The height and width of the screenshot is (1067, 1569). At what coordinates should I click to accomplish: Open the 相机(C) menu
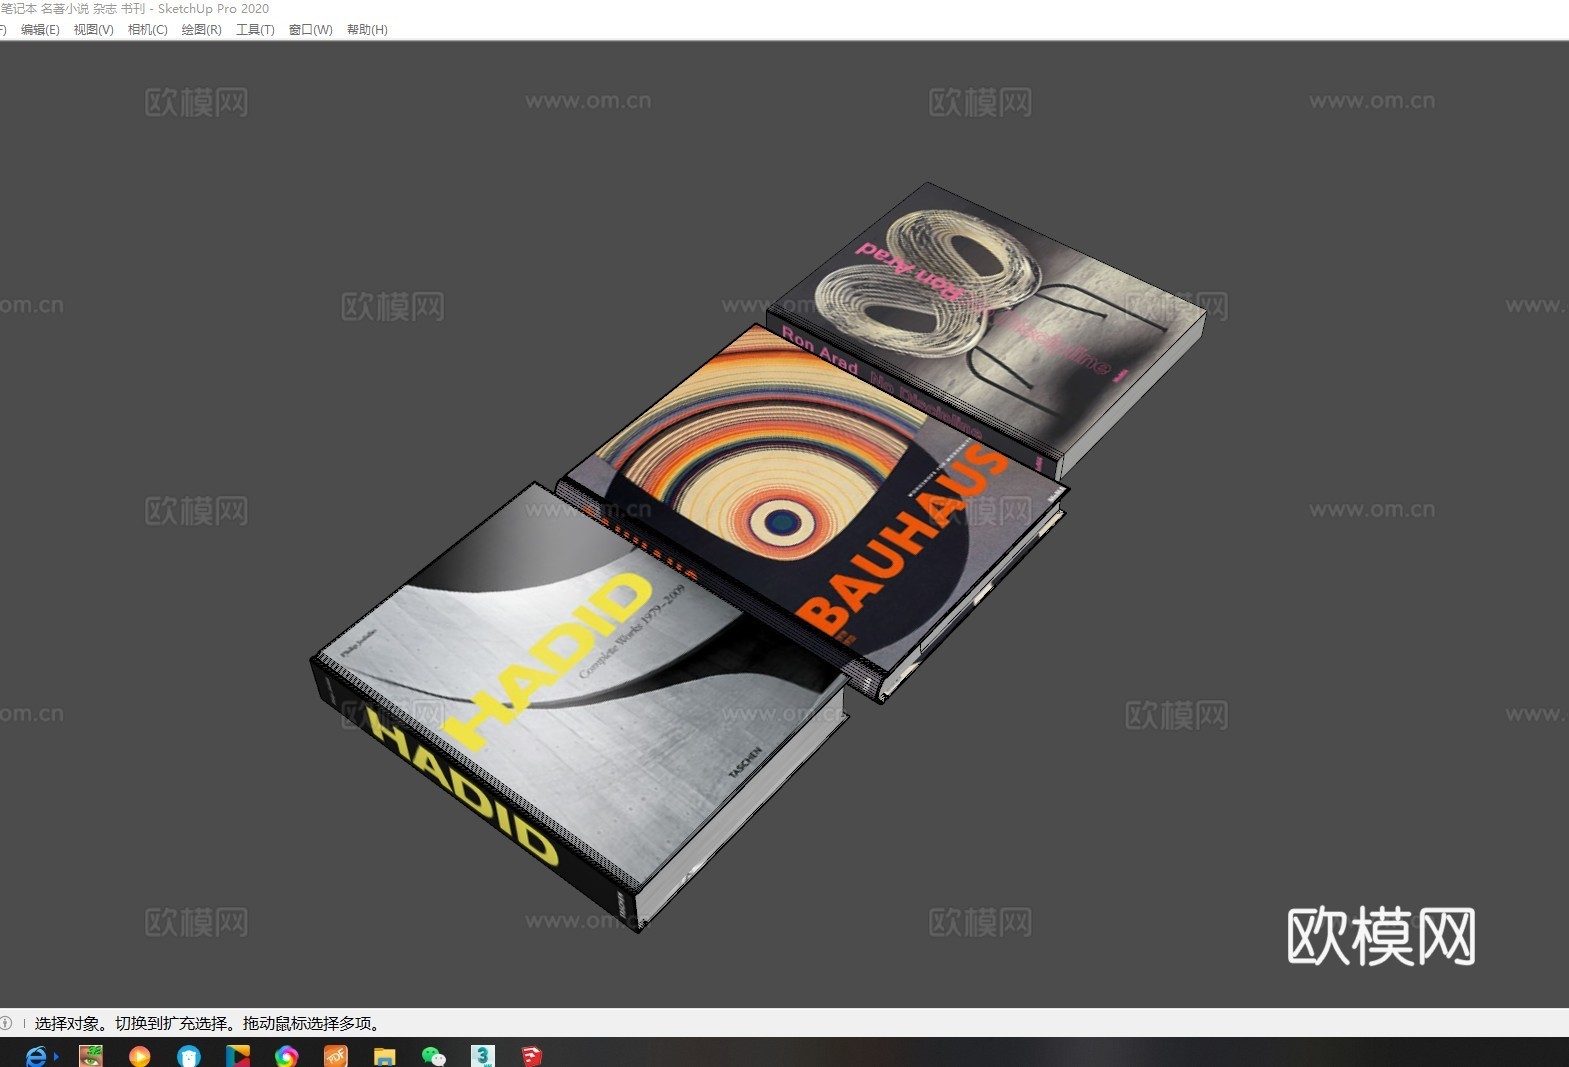(147, 30)
